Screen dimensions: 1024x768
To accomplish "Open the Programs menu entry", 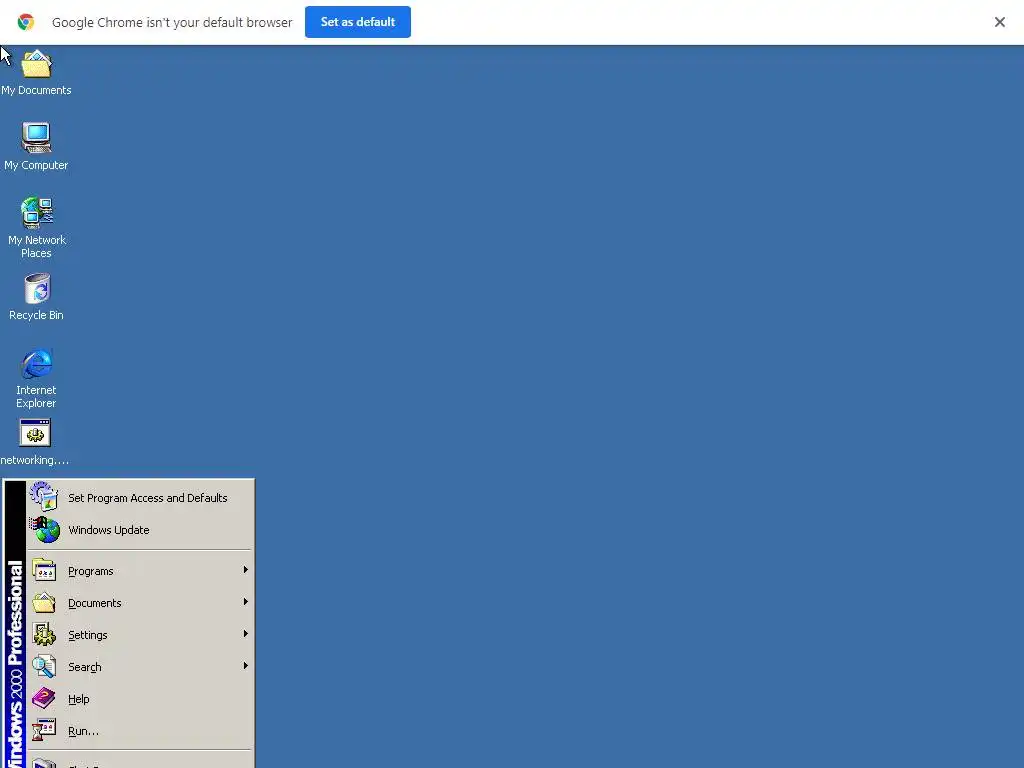I will pyautogui.click(x=140, y=570).
